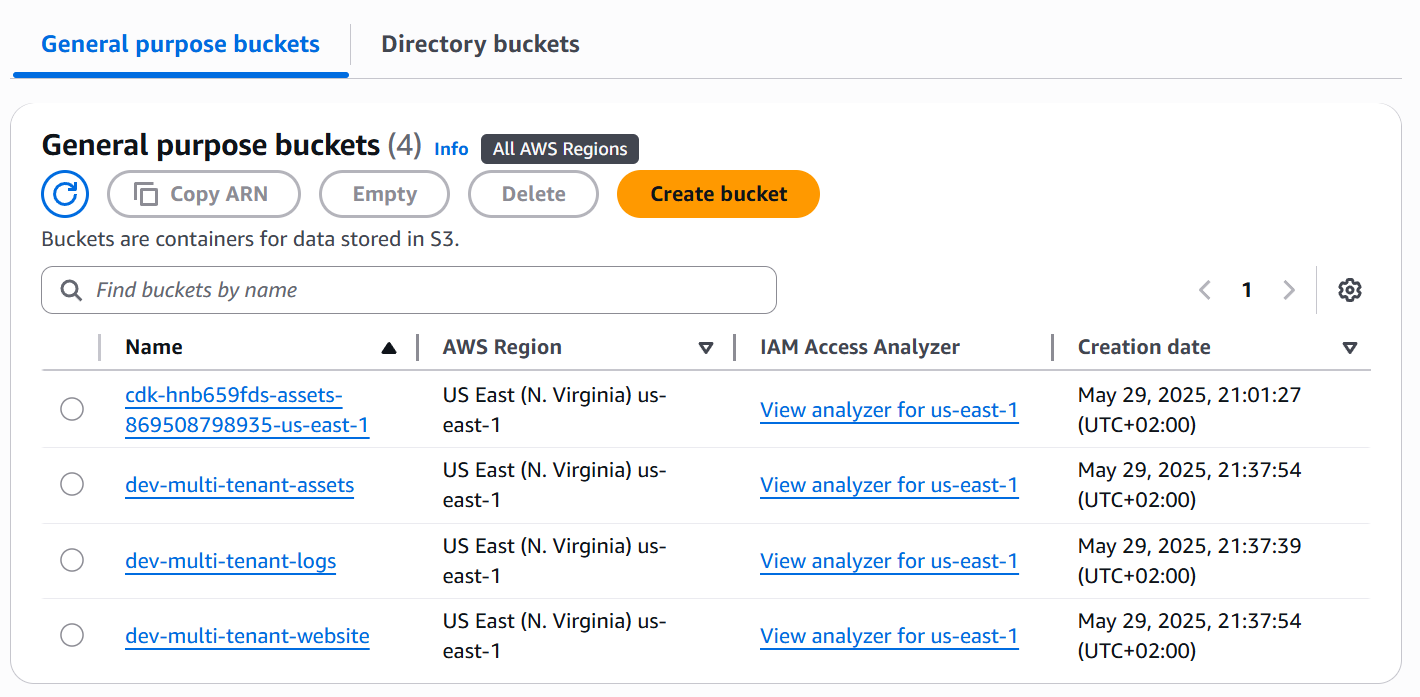
Task: View analyzer for dev-multi-tenant-website bucket
Action: (x=889, y=636)
